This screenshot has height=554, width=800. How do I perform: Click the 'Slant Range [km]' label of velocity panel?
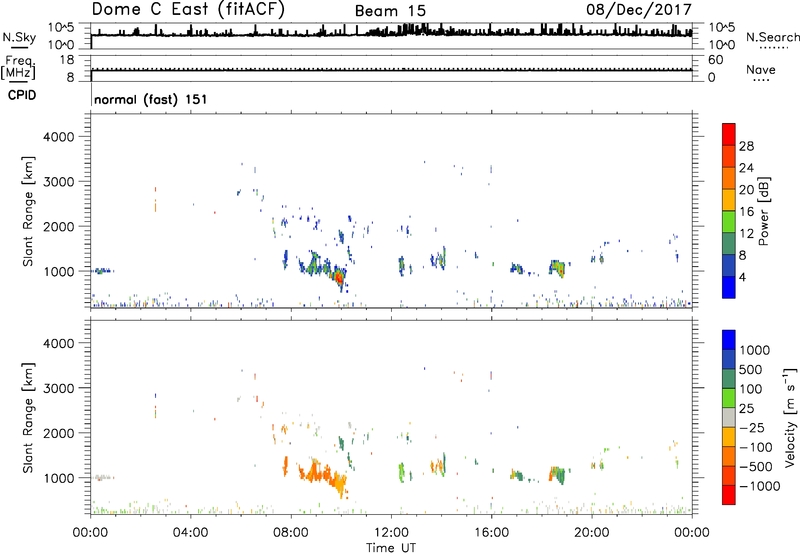27,417
